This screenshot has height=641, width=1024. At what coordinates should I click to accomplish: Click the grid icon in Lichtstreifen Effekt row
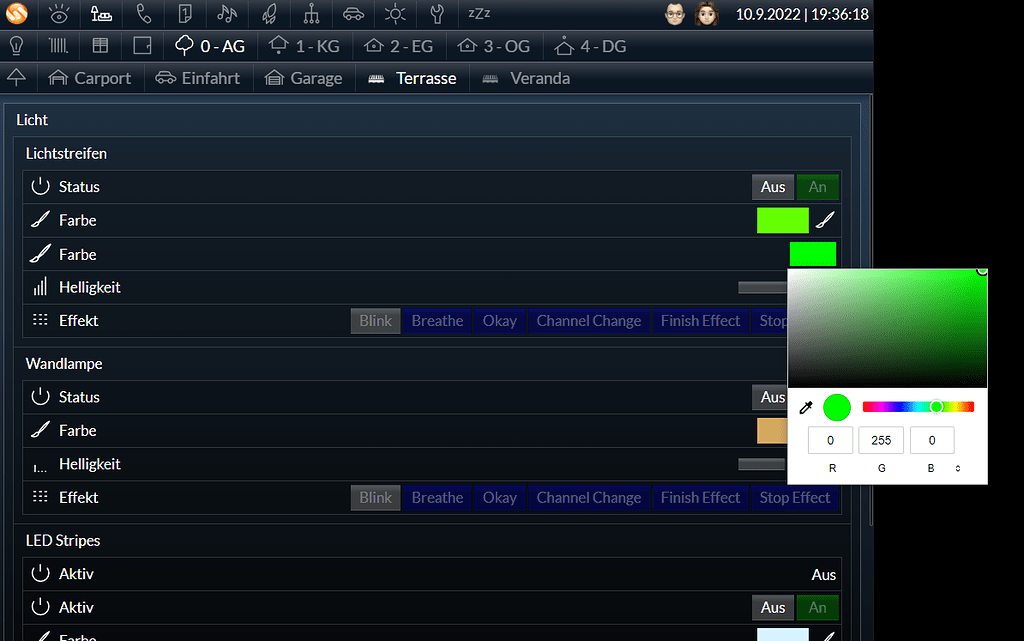pyautogui.click(x=40, y=320)
